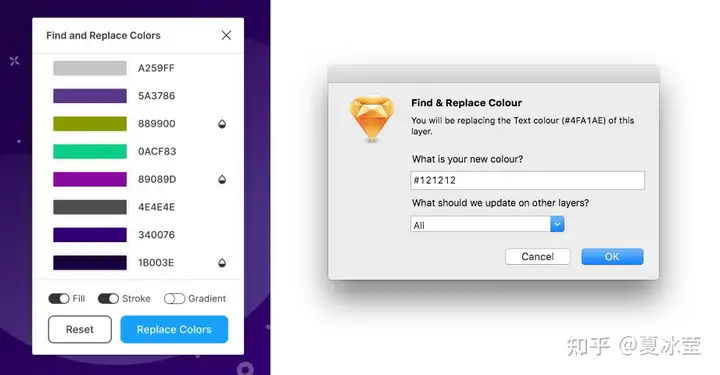720x375 pixels.
Task: Confirm with the OK button
Action: pyautogui.click(x=612, y=257)
